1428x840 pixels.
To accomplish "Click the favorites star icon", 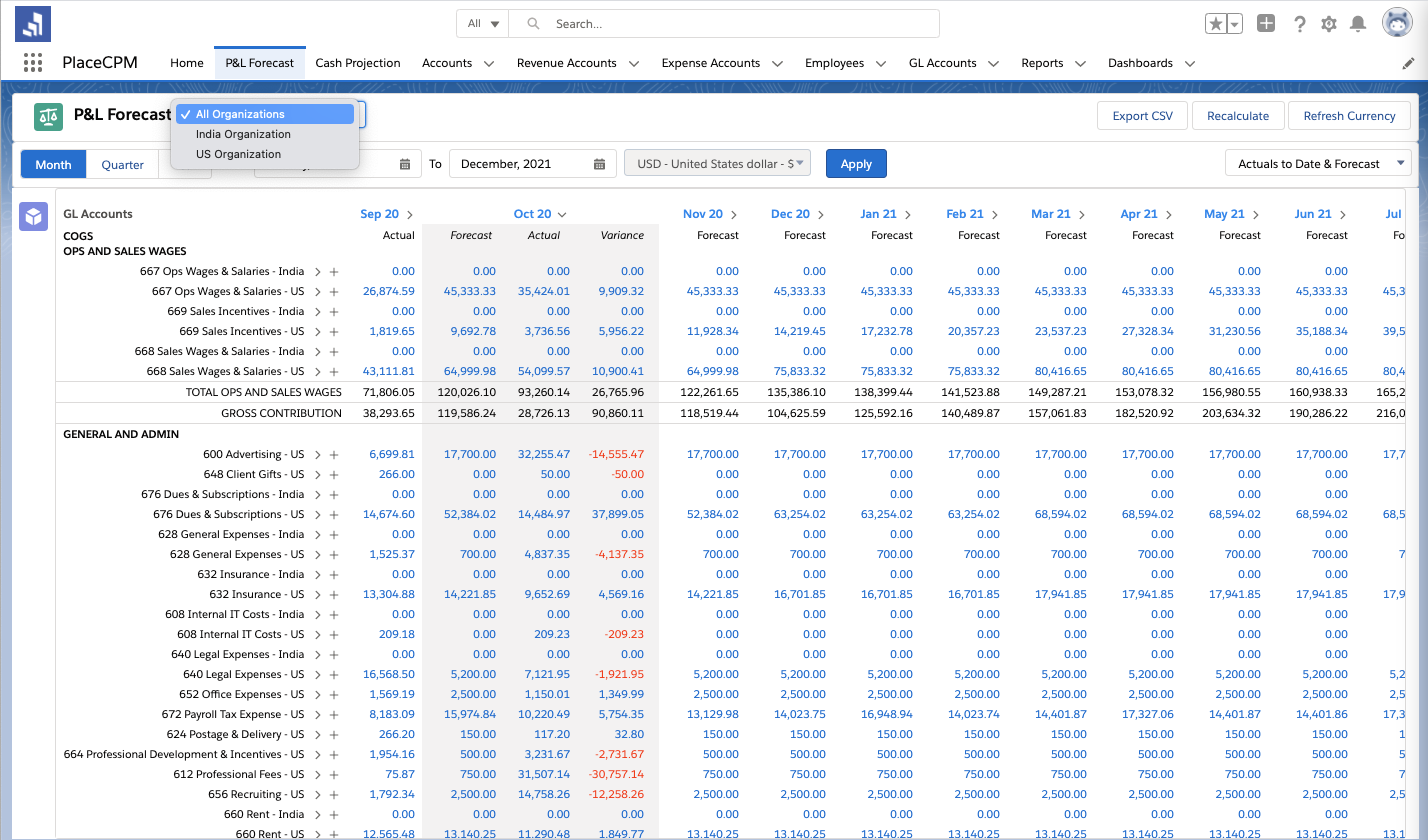I will pos(1216,24).
